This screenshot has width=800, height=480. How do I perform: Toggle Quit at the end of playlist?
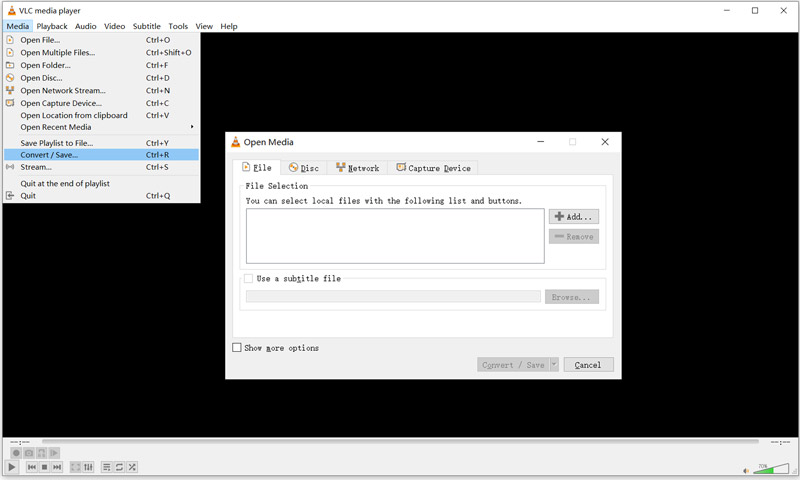click(x=101, y=183)
